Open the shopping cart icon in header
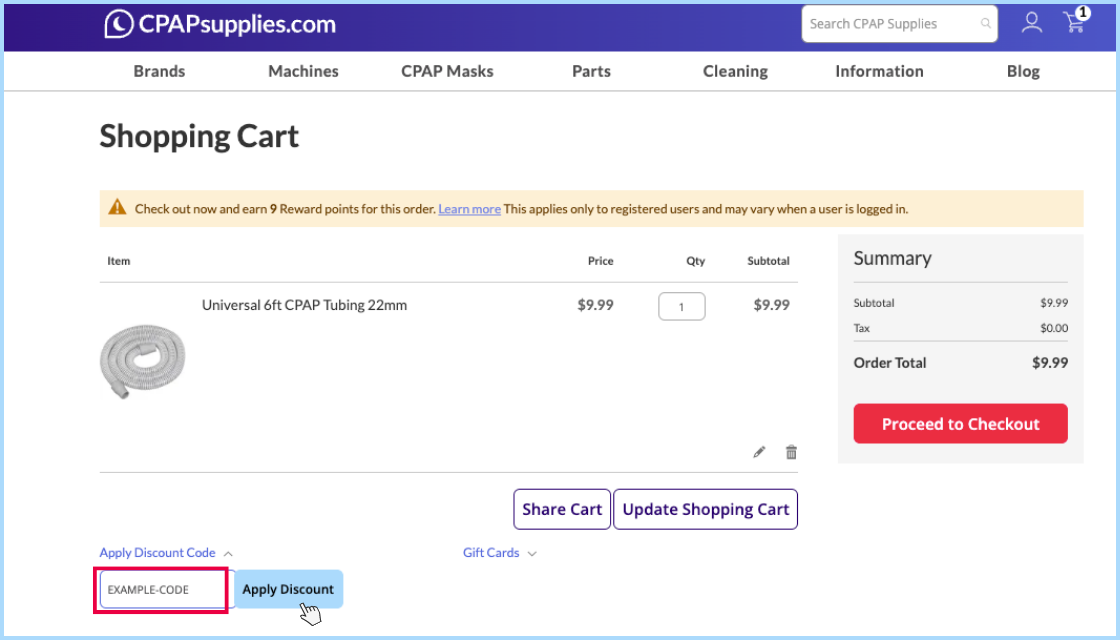1120x640 pixels. 1075,23
